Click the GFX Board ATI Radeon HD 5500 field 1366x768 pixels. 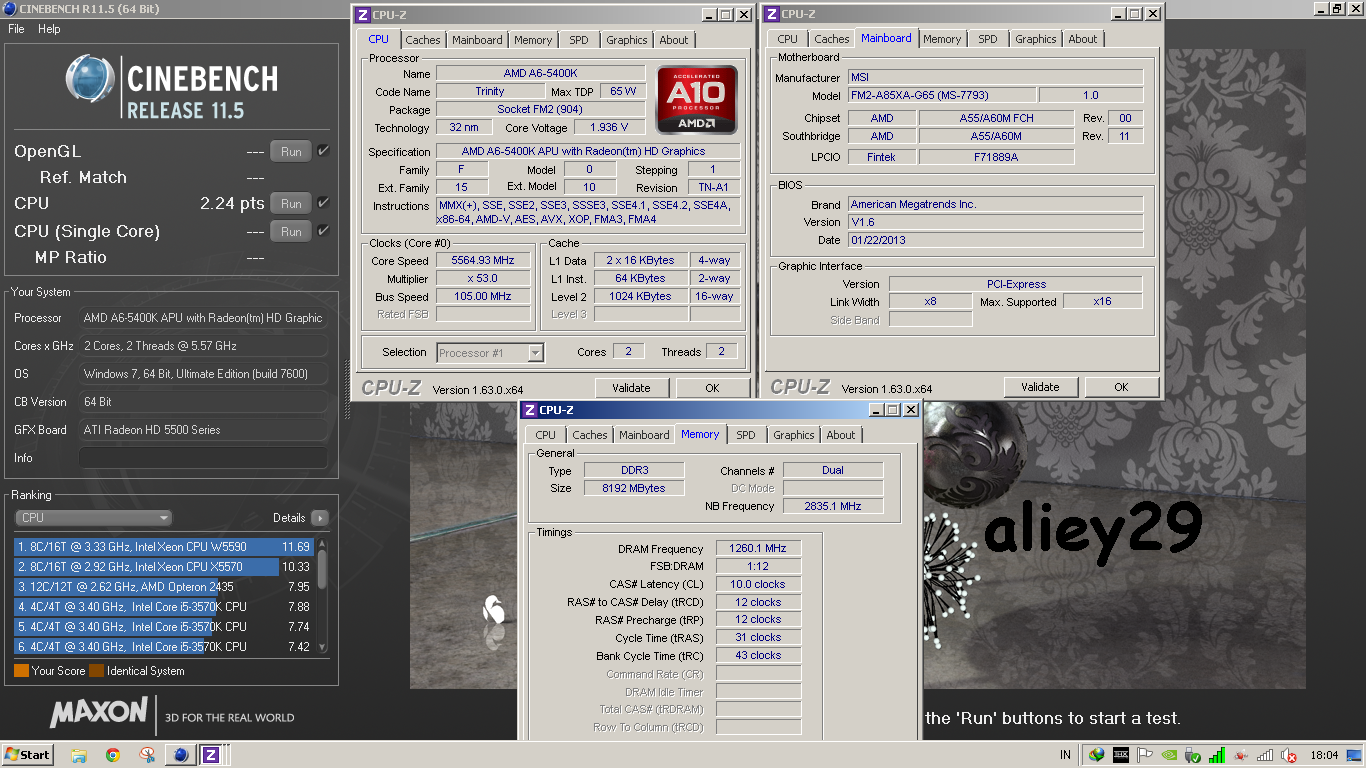point(204,430)
